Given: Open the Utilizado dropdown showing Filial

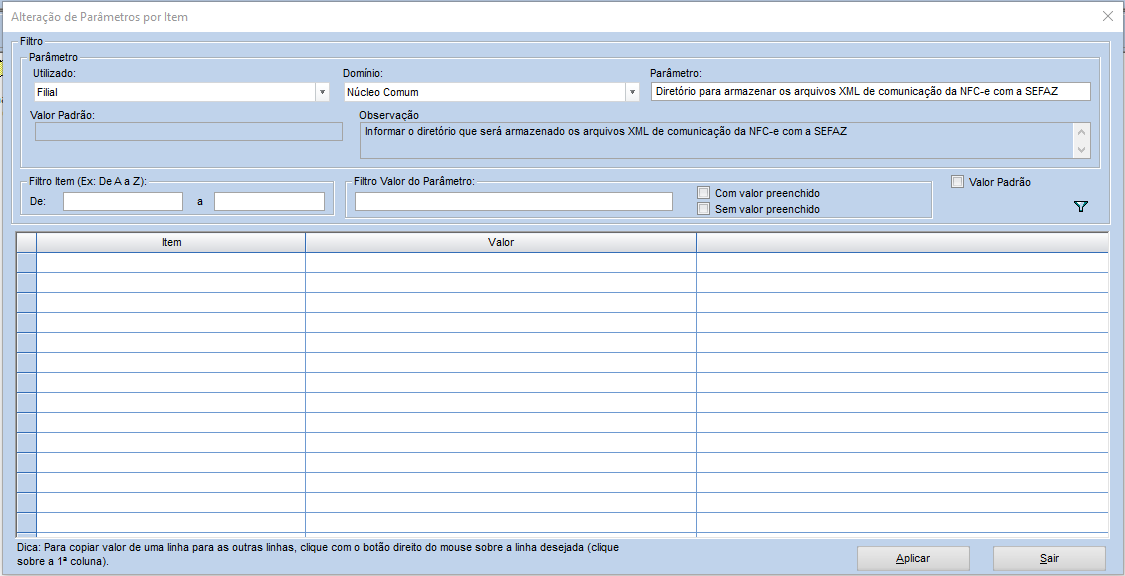Looking at the screenshot, I should coord(322,92).
